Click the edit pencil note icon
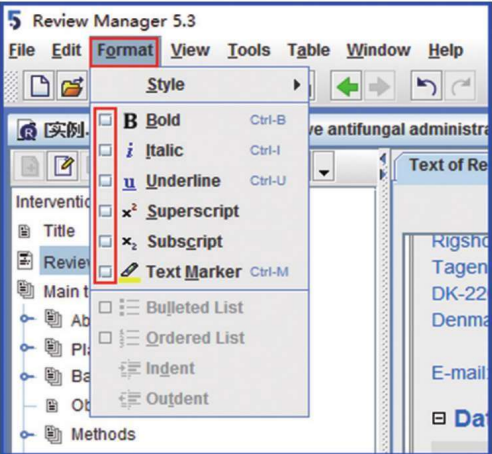The height and width of the screenshot is (454, 492). coord(63,165)
